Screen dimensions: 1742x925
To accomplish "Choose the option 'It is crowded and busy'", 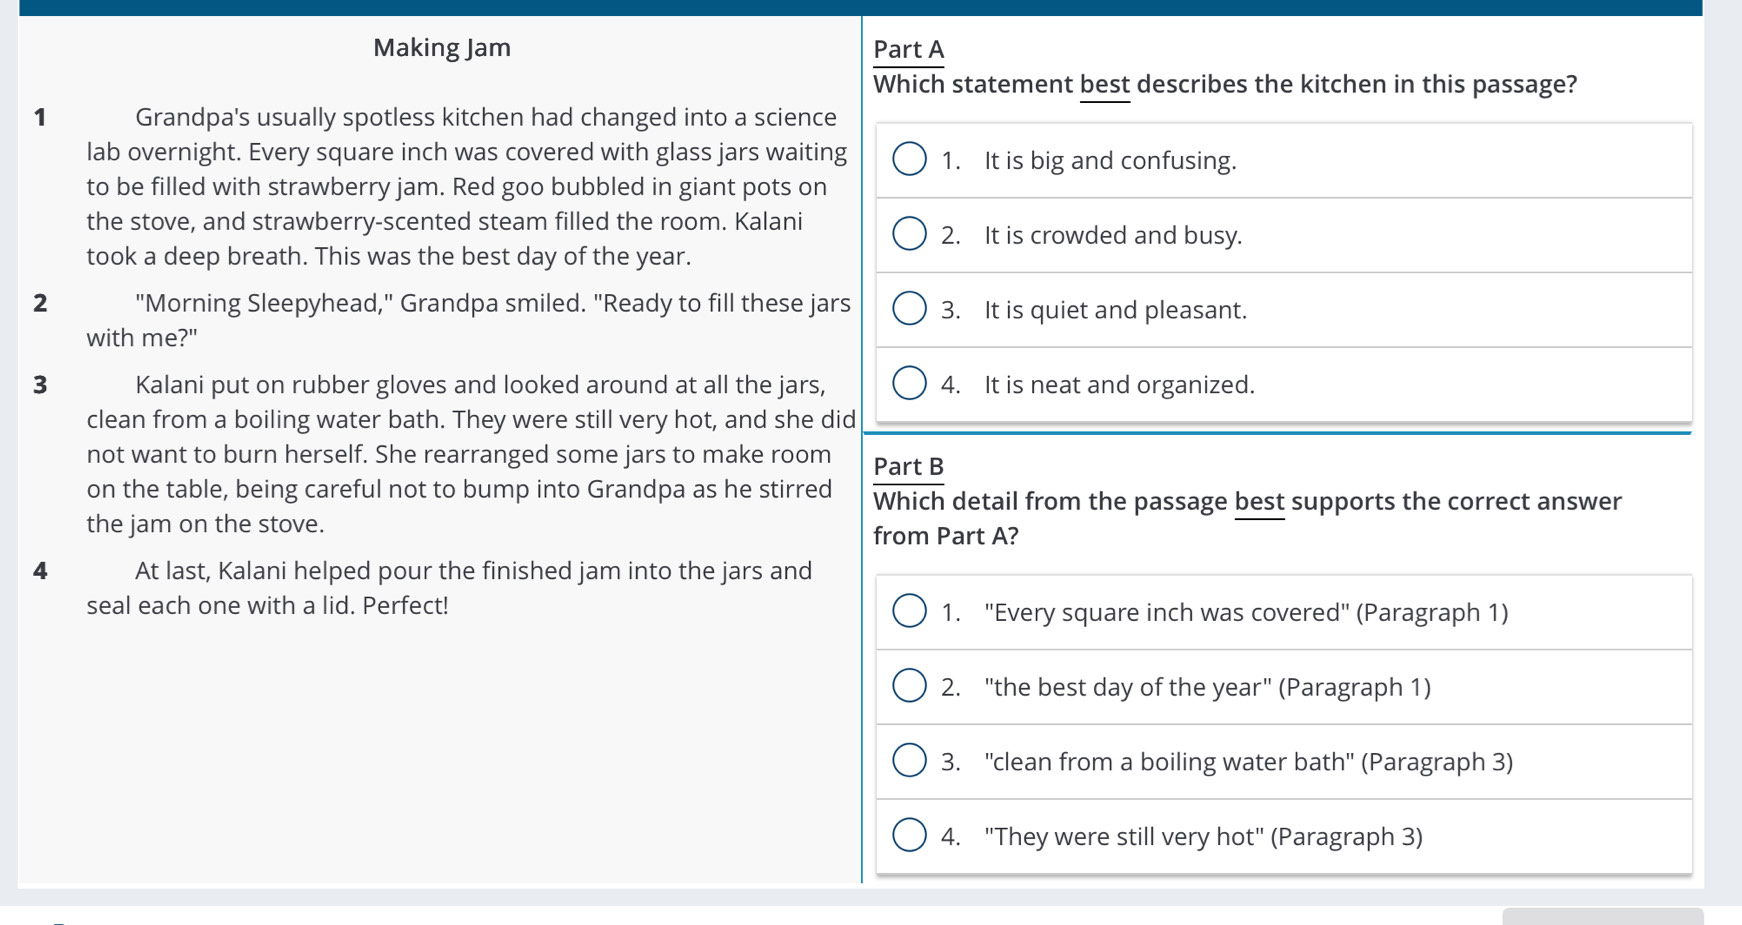I will (909, 234).
